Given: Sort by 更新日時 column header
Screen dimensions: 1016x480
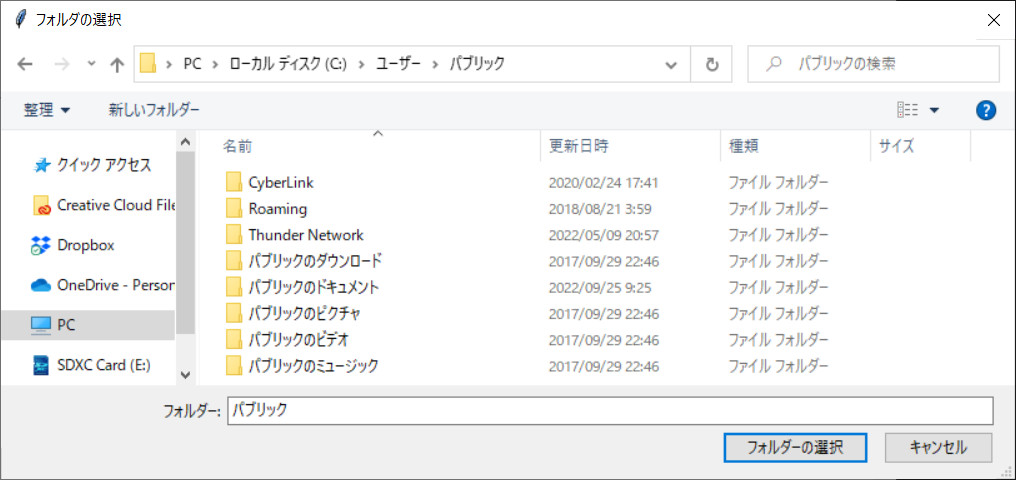Looking at the screenshot, I should [579, 146].
